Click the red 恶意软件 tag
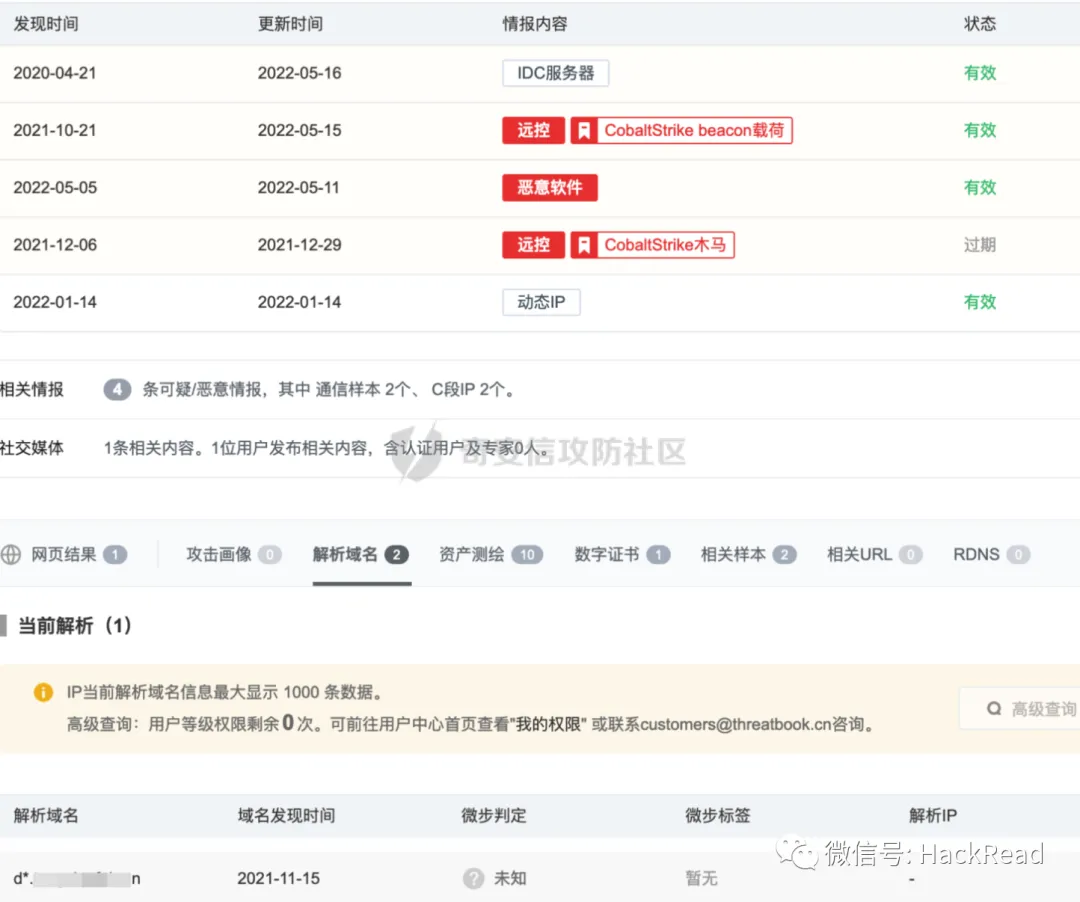This screenshot has width=1080, height=902. click(549, 187)
